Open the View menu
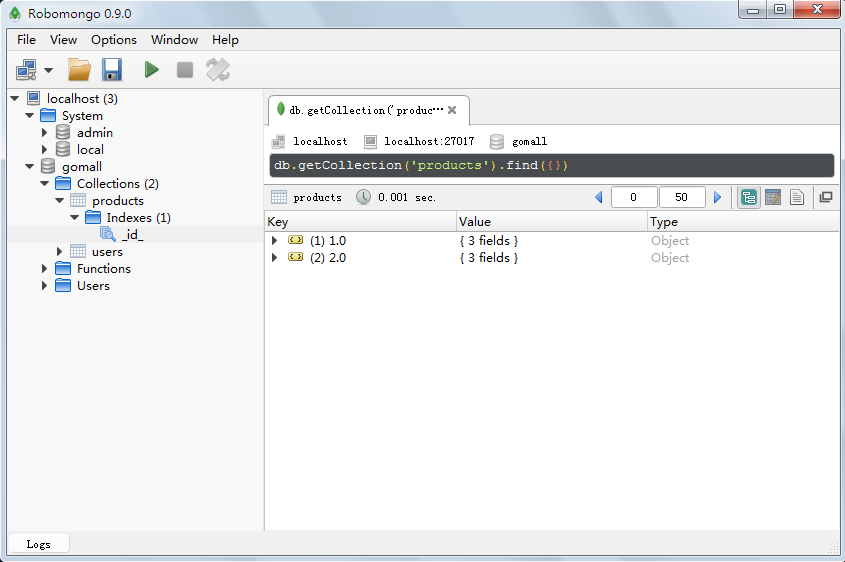This screenshot has height=562, width=845. (x=64, y=40)
